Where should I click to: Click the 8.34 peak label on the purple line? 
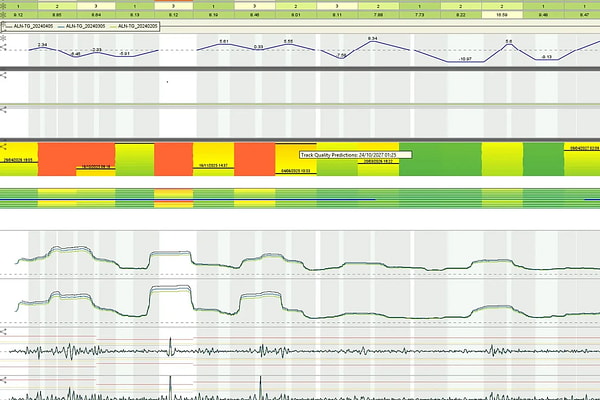[x=372, y=38]
